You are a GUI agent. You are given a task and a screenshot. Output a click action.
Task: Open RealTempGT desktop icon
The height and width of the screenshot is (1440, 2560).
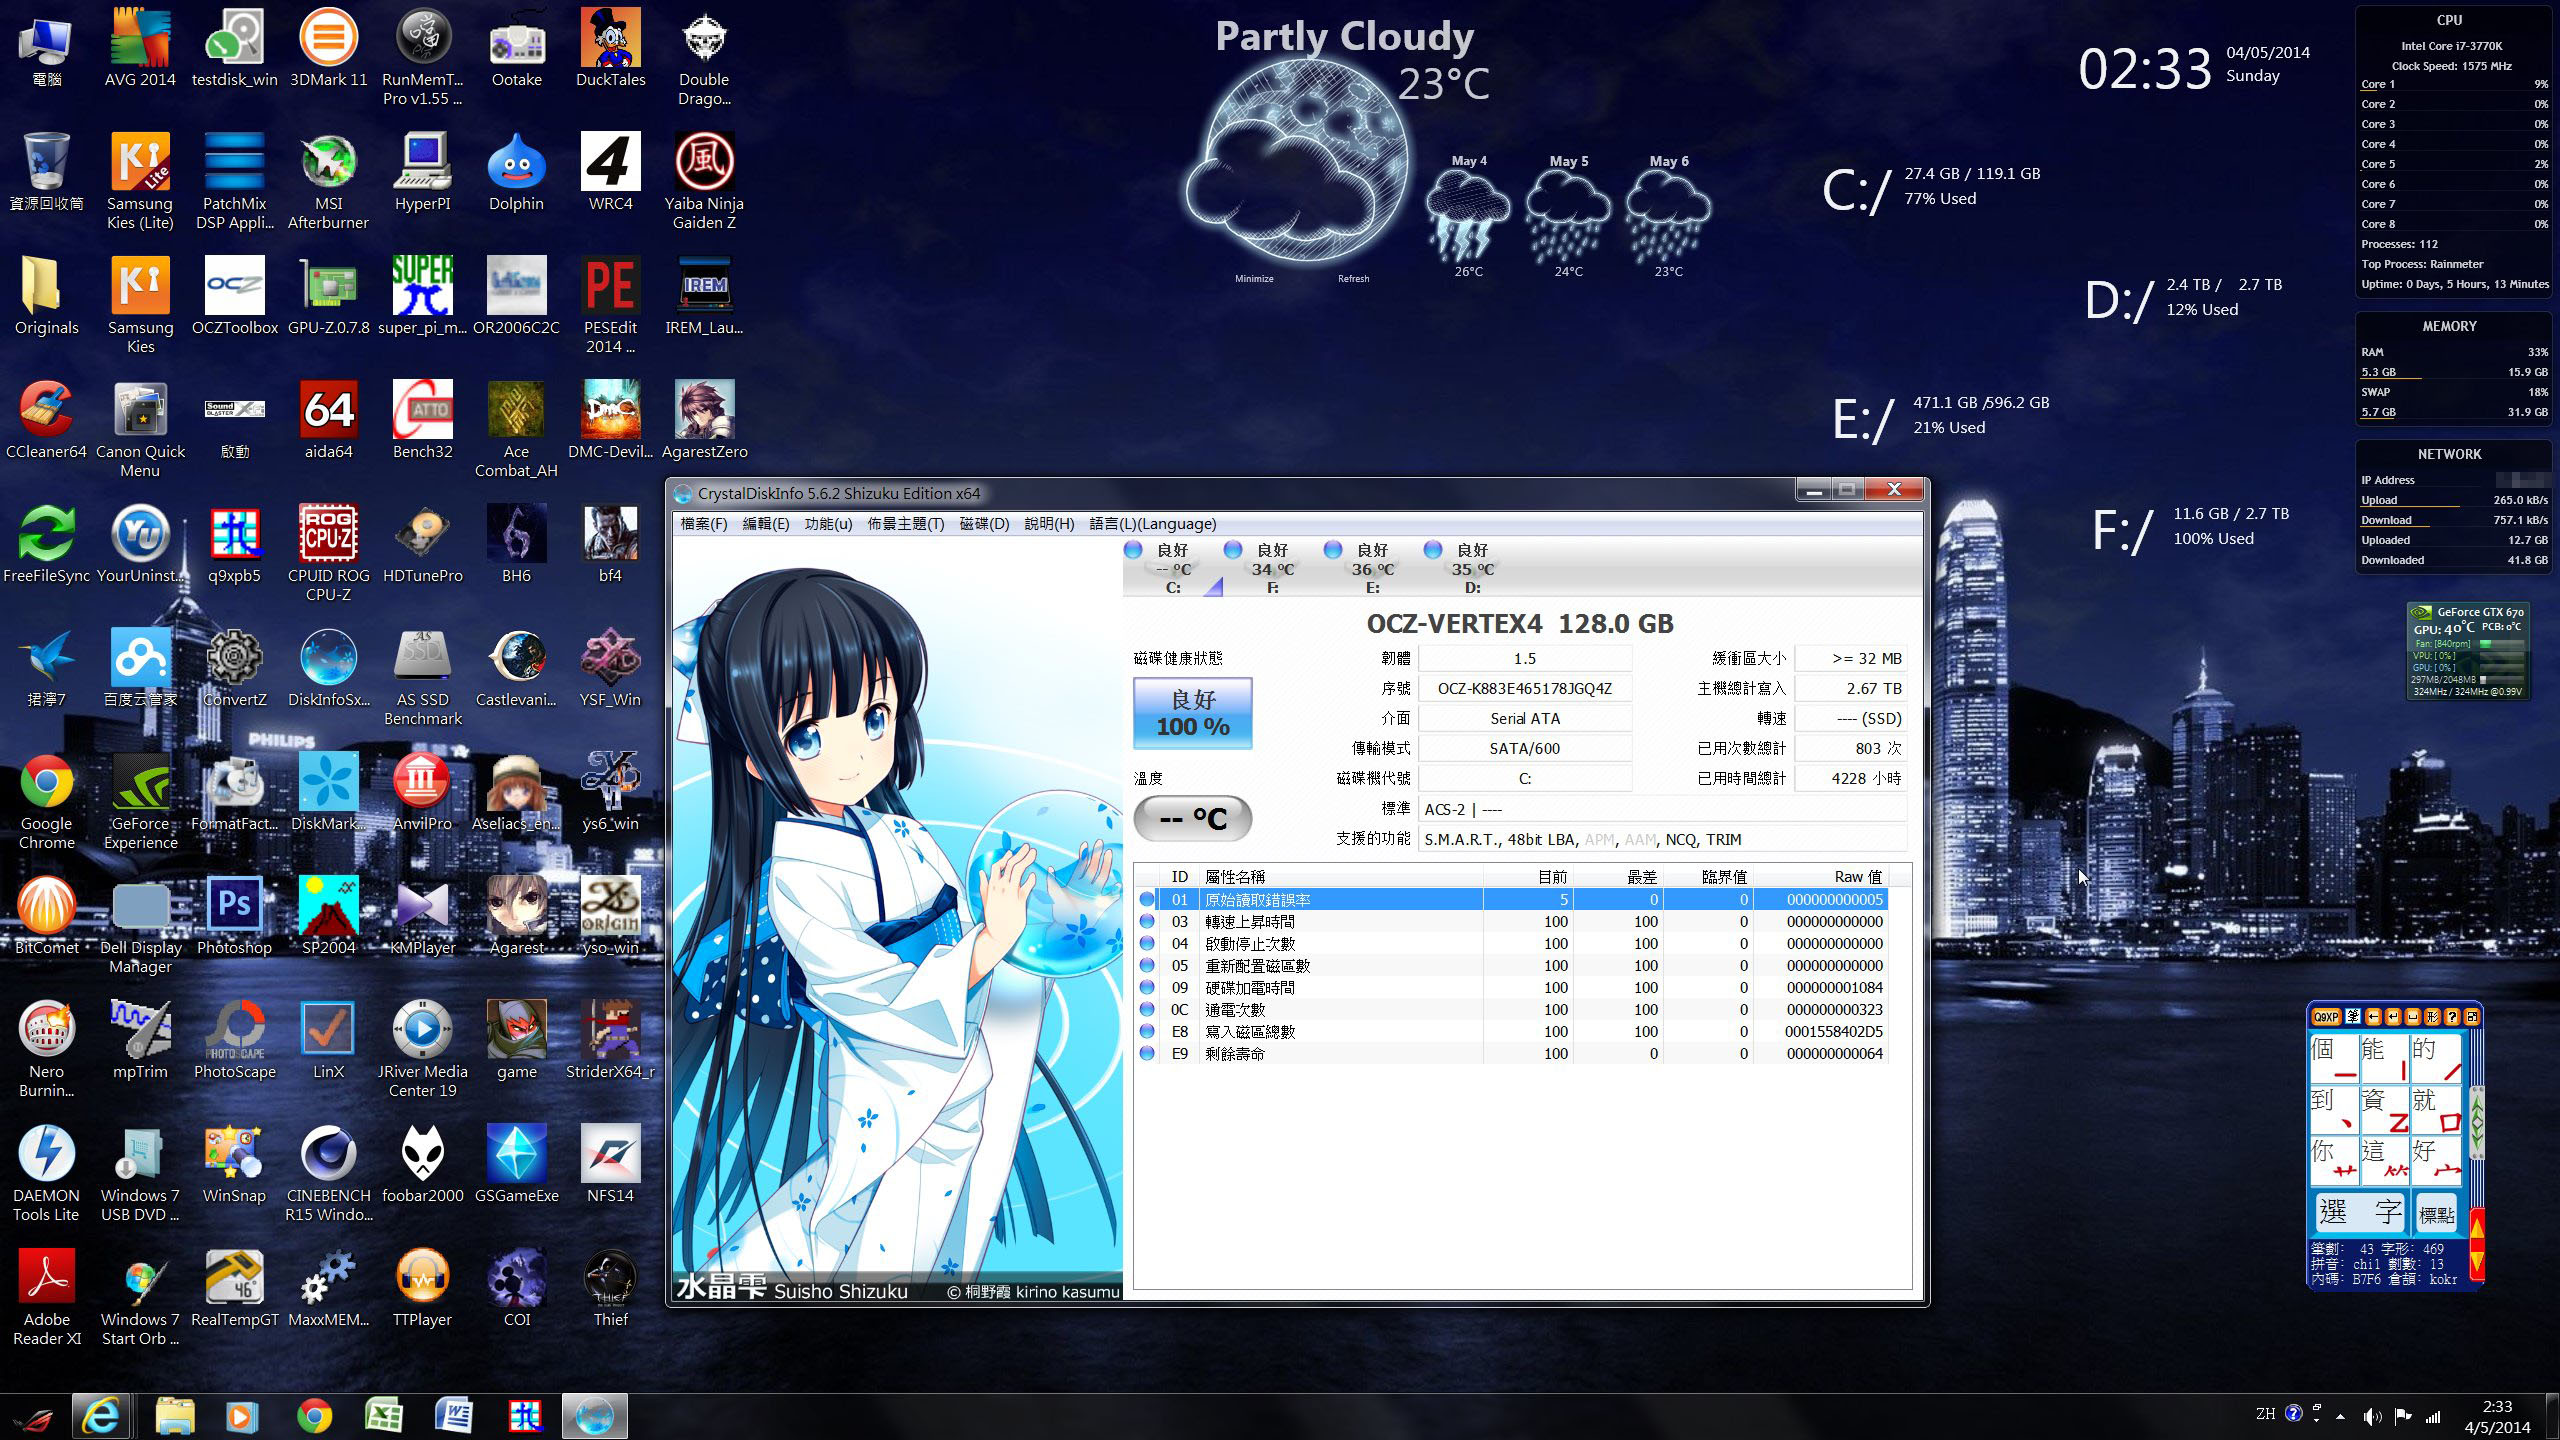[x=234, y=1288]
